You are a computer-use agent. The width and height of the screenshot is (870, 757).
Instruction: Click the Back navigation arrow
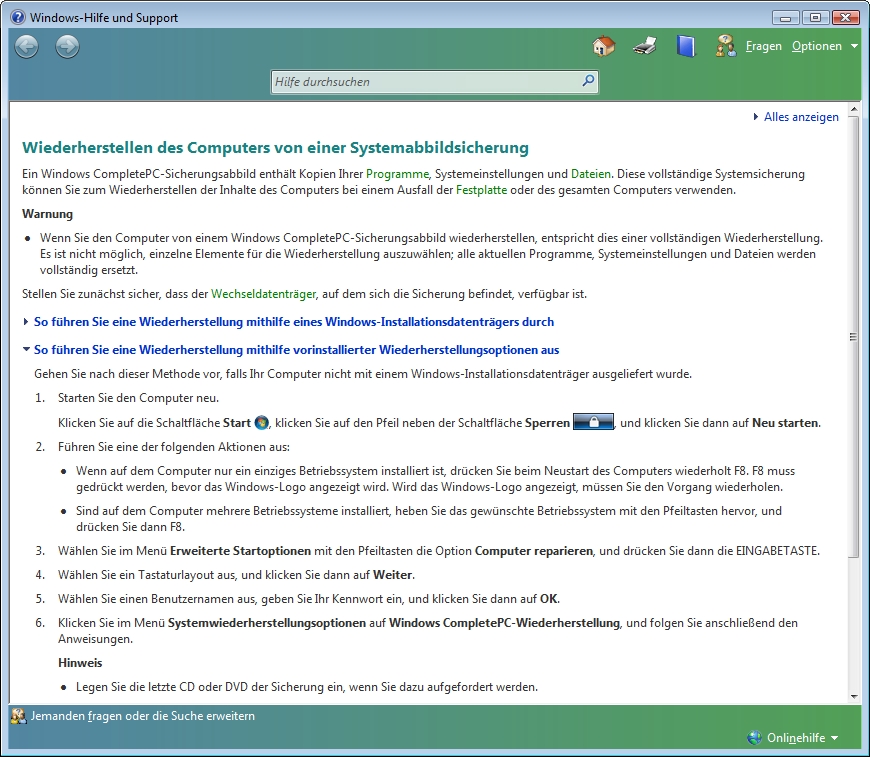(27, 46)
